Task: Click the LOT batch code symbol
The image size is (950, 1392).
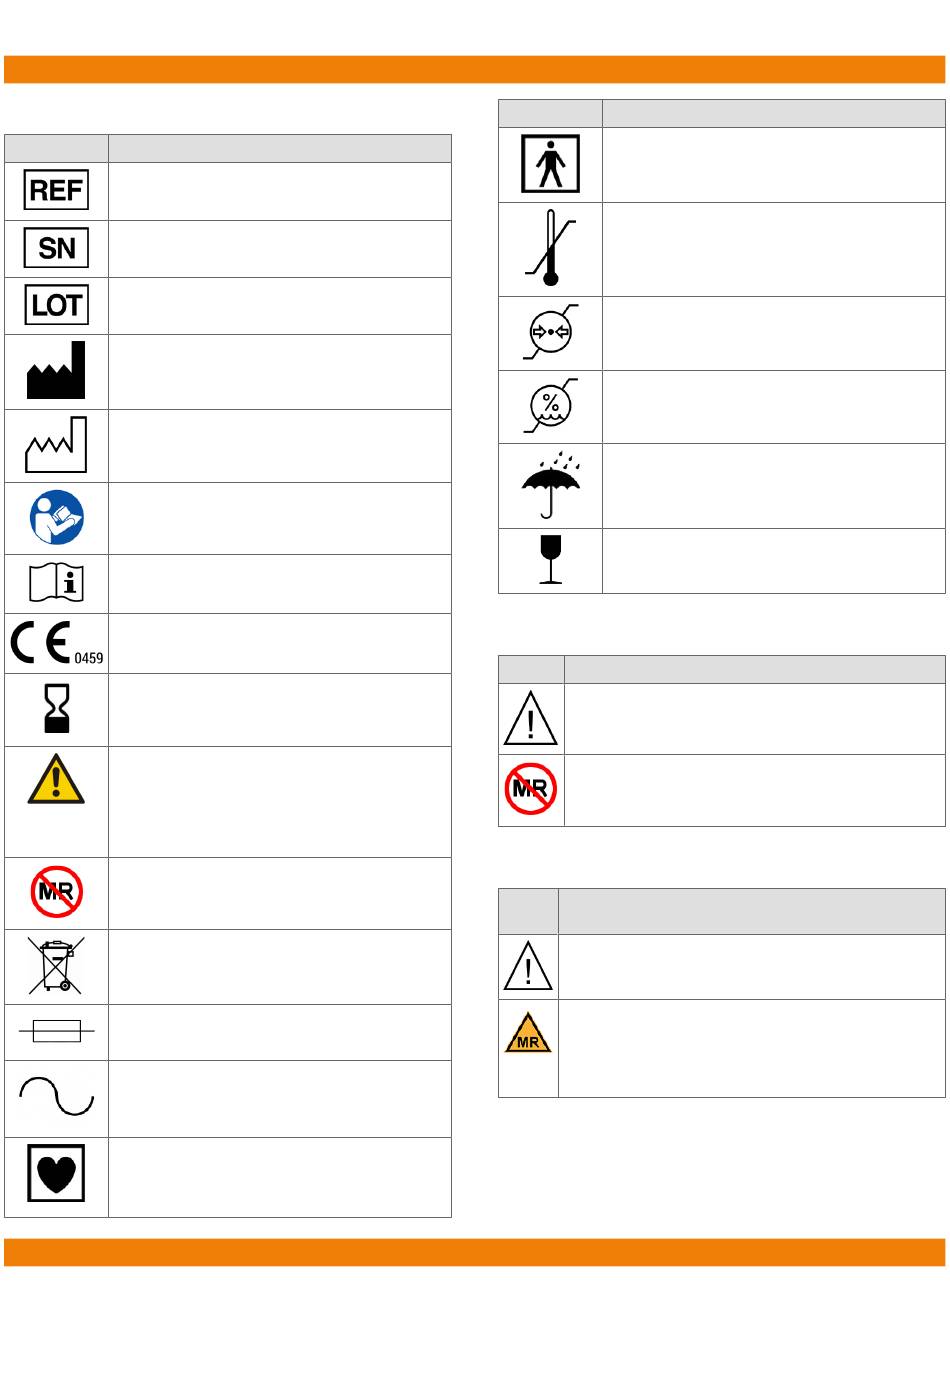Action: click(56, 305)
